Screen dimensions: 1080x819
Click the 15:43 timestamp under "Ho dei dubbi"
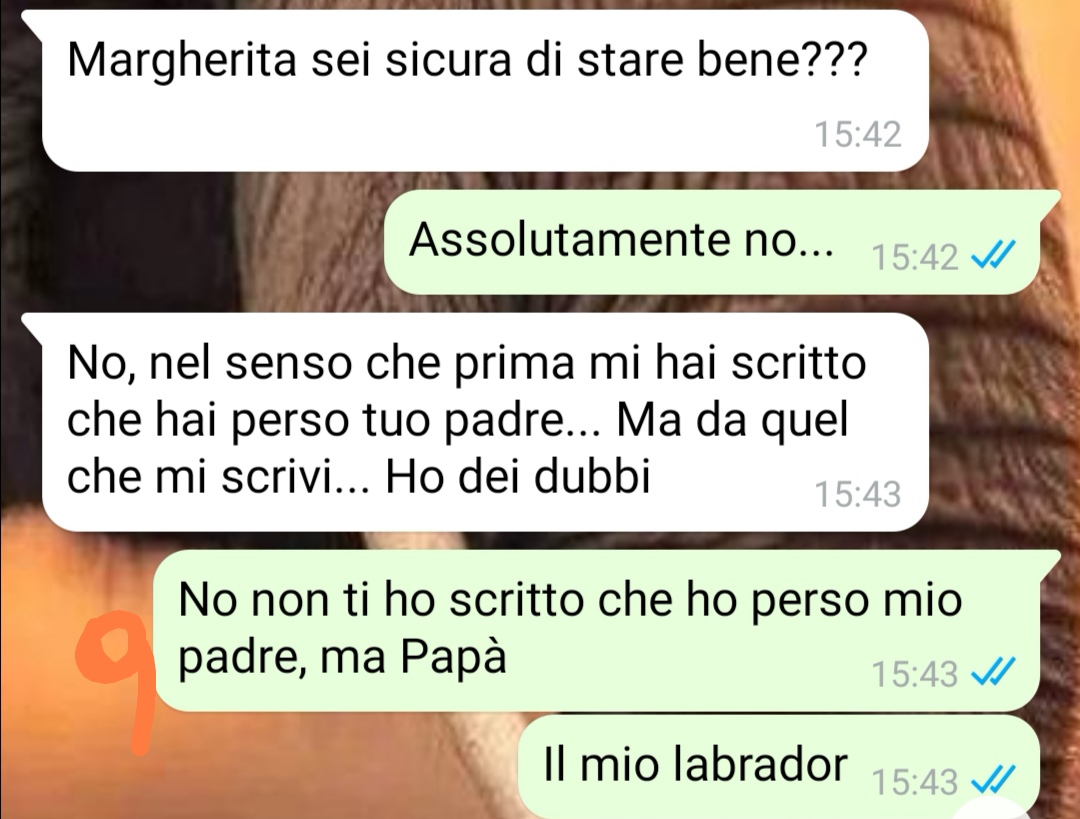(858, 494)
